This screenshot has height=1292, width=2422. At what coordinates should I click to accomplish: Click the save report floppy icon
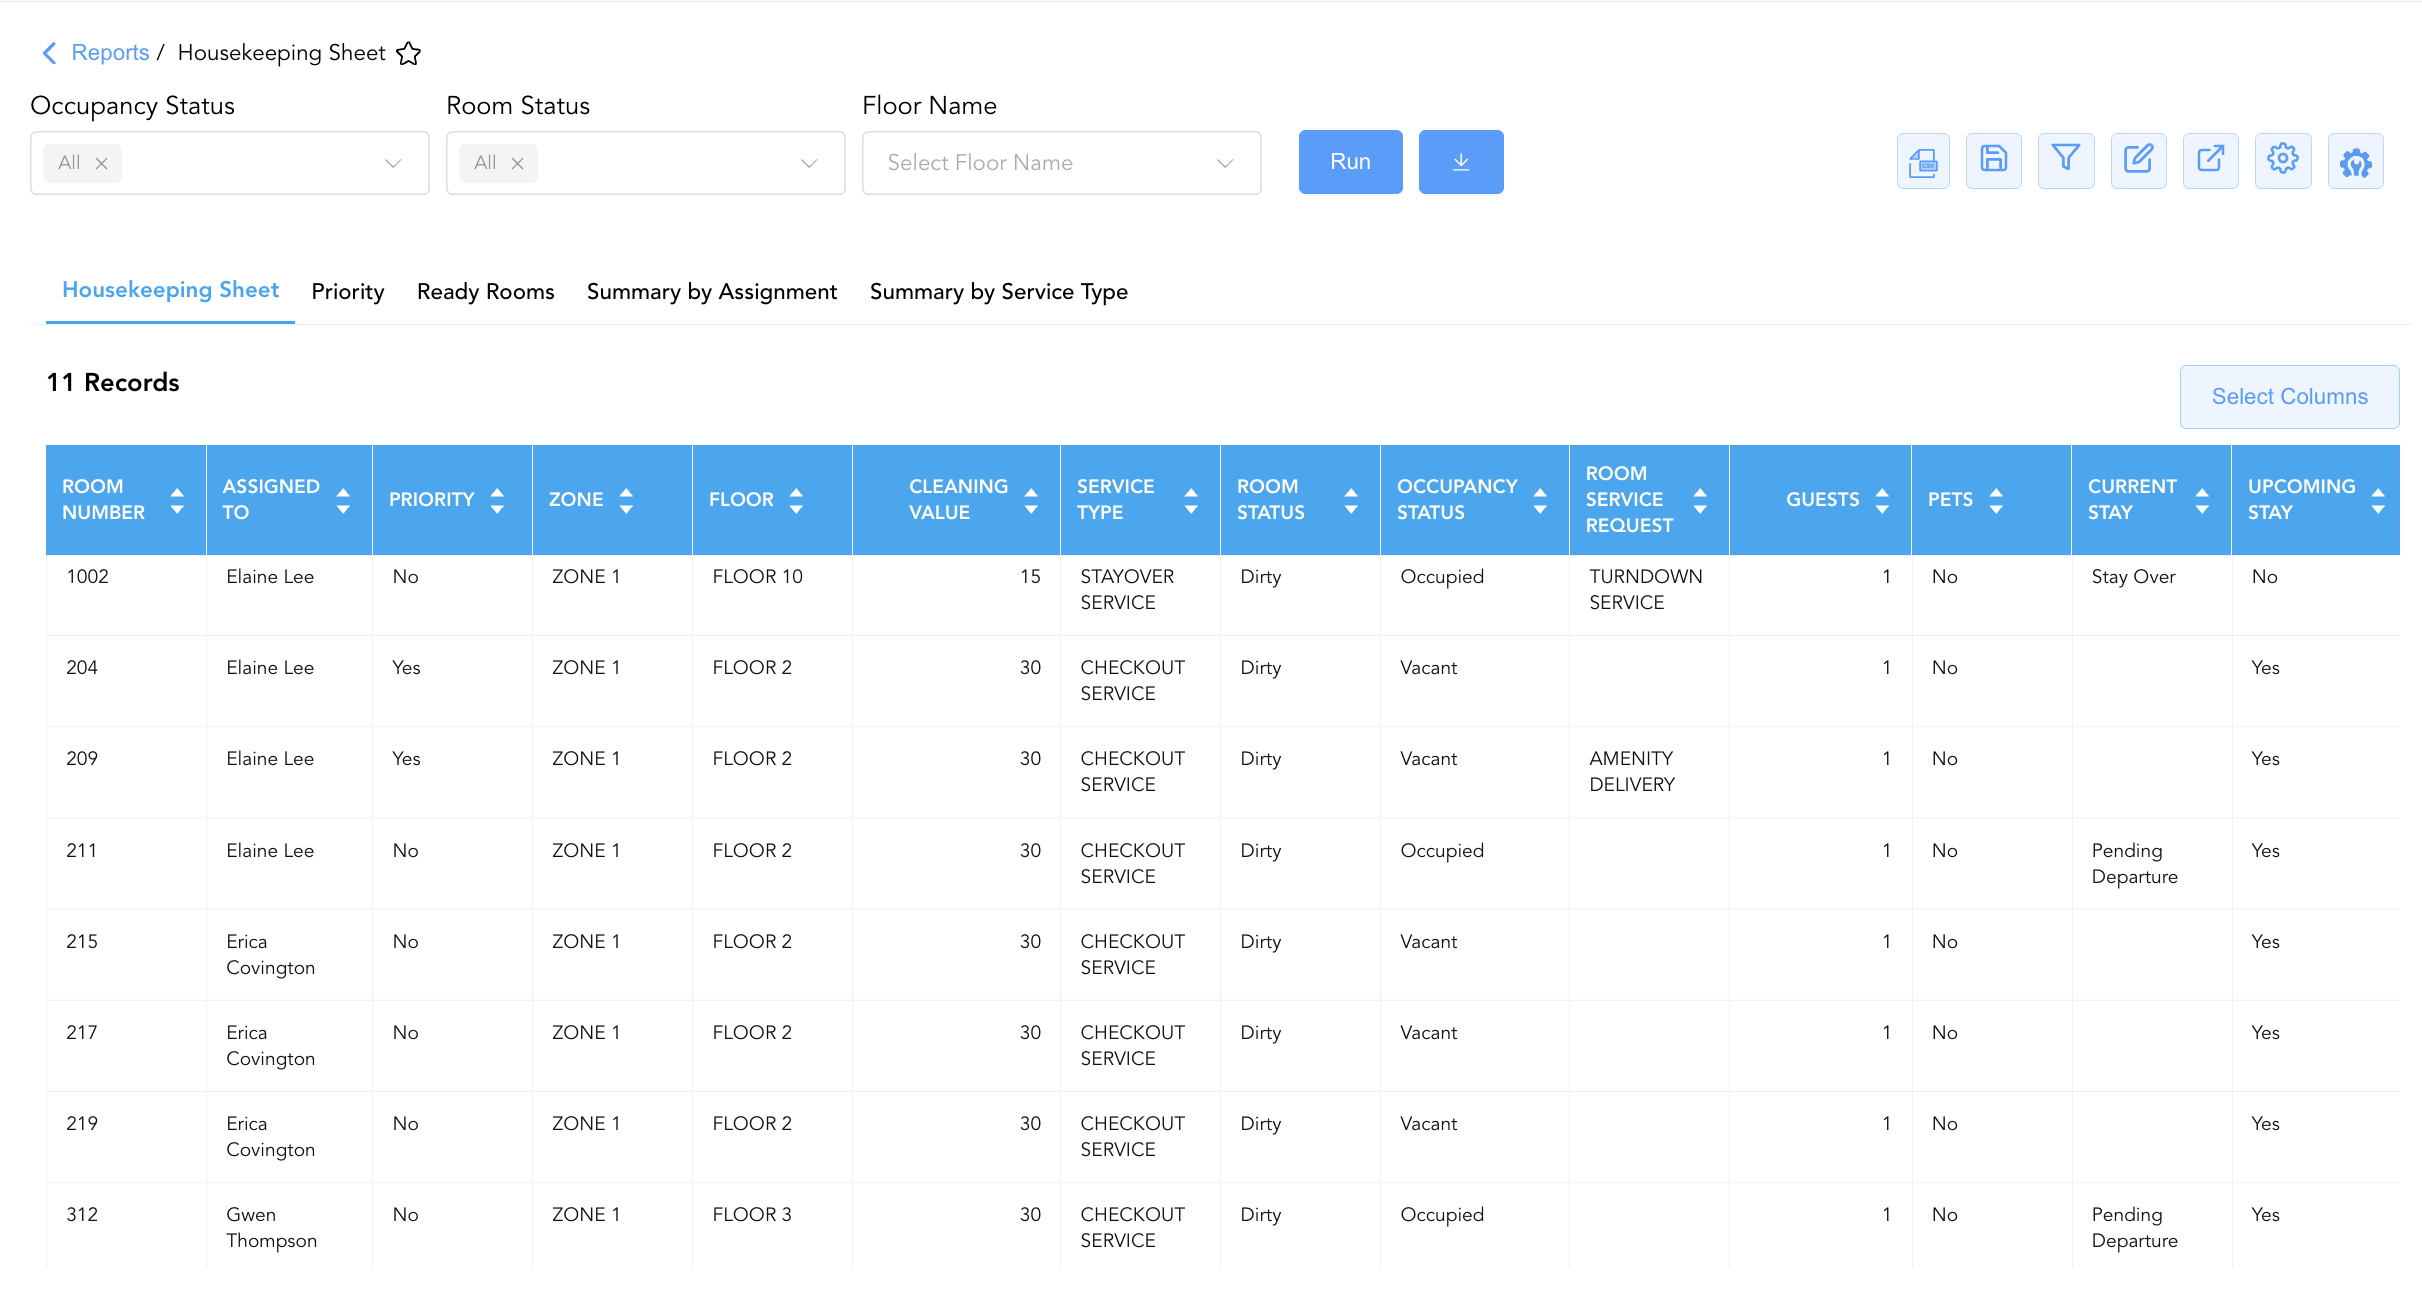(1993, 161)
